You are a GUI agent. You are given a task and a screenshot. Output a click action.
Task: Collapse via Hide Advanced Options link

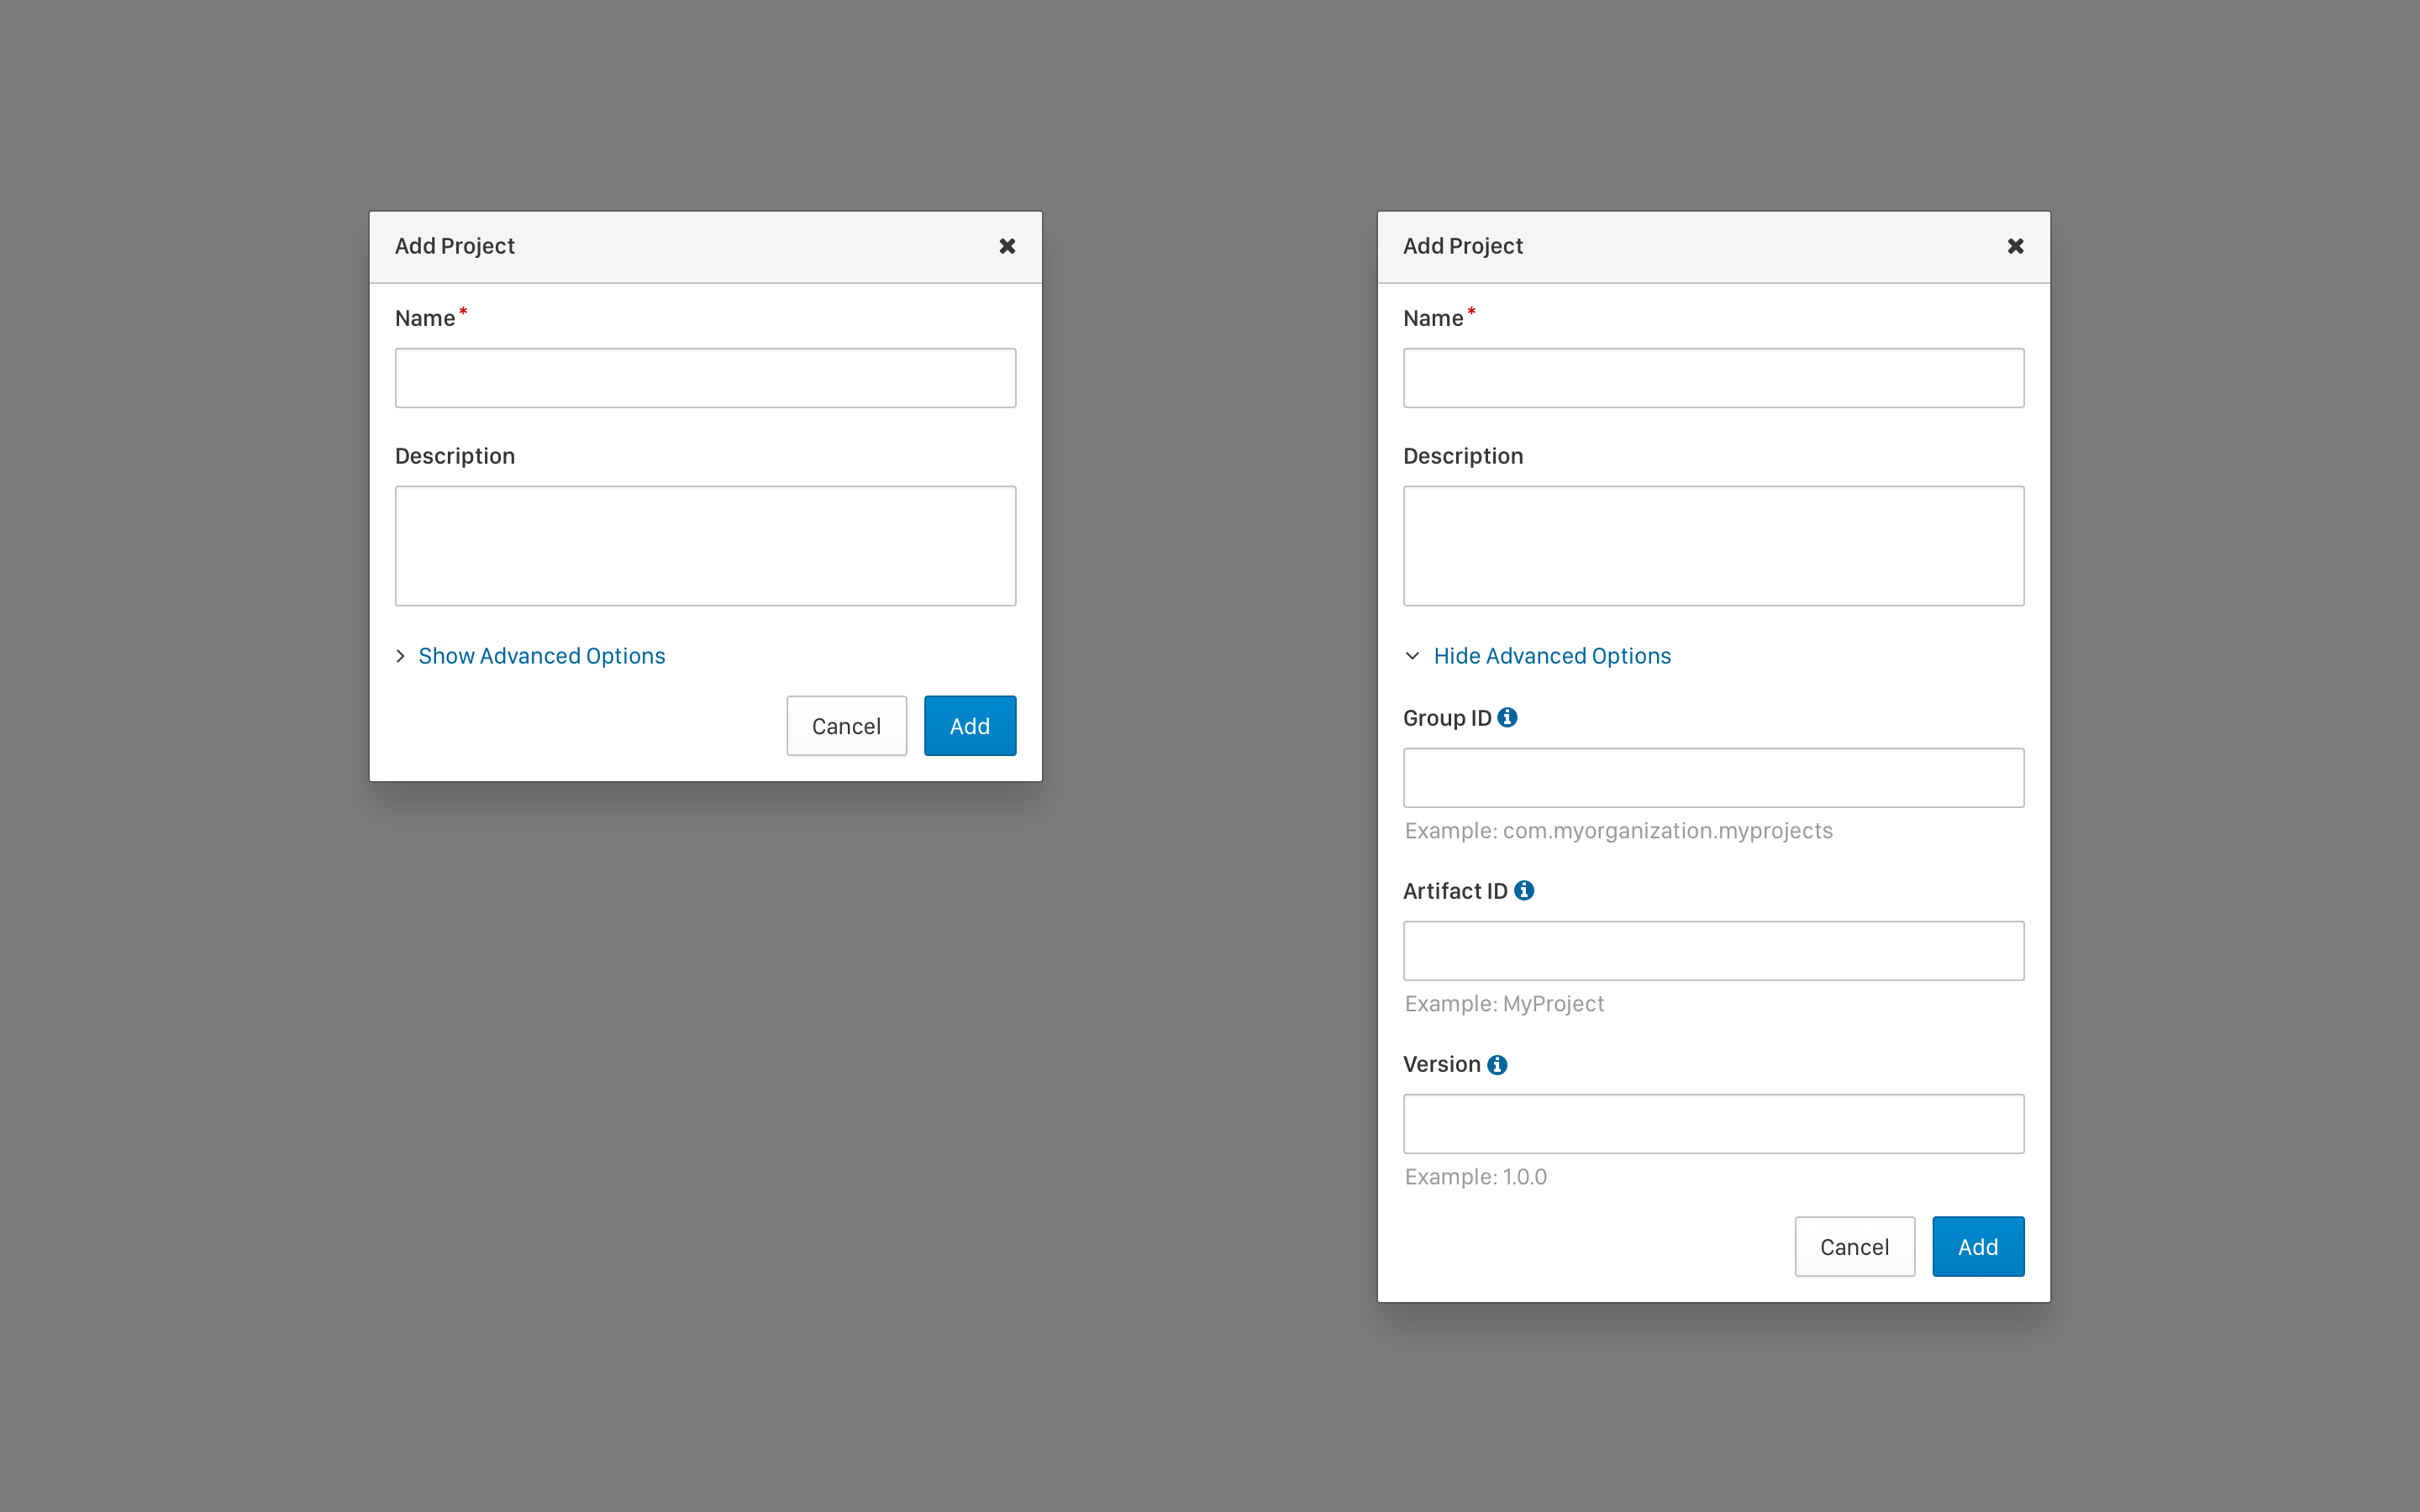coord(1551,656)
